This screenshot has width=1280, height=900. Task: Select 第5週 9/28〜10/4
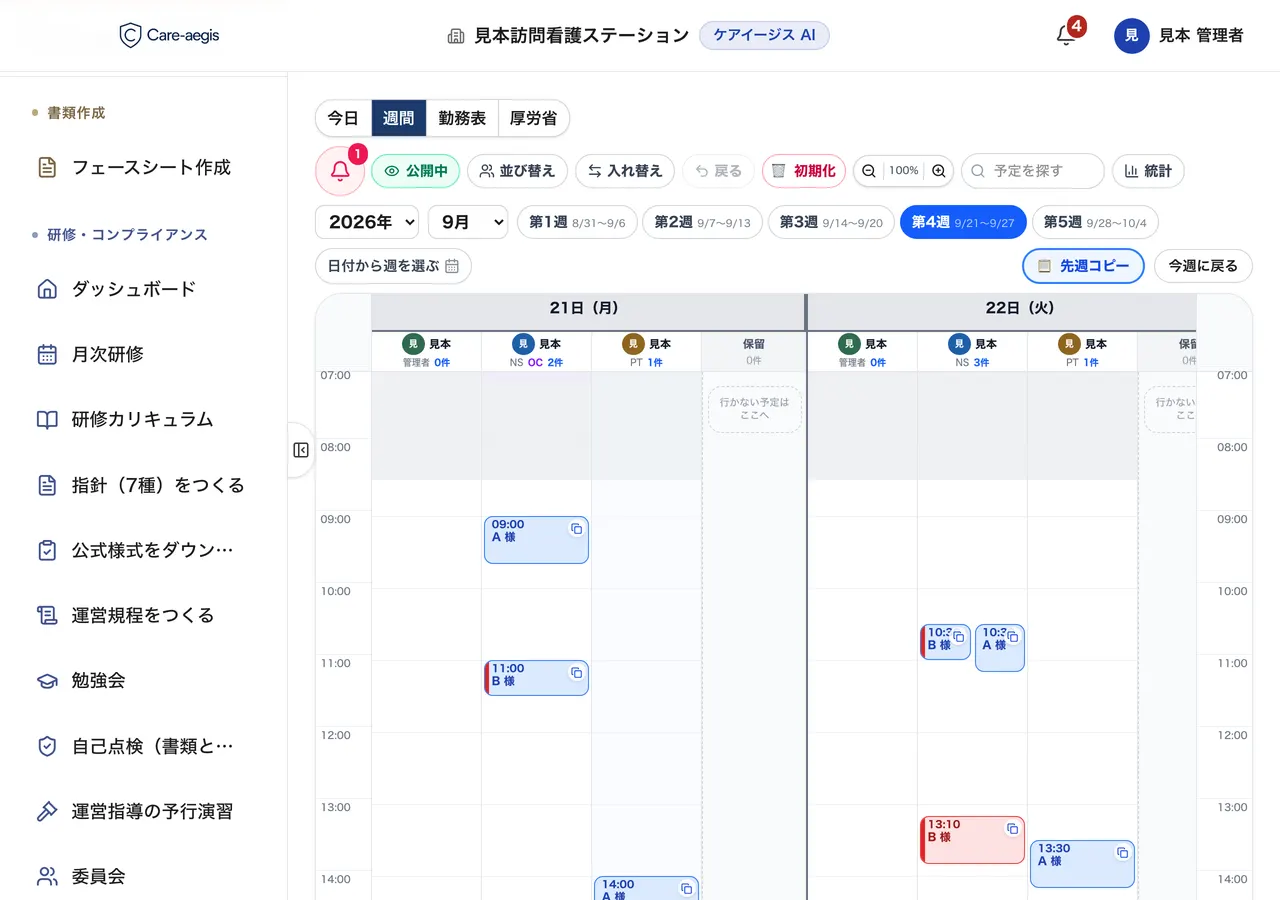pos(1095,222)
